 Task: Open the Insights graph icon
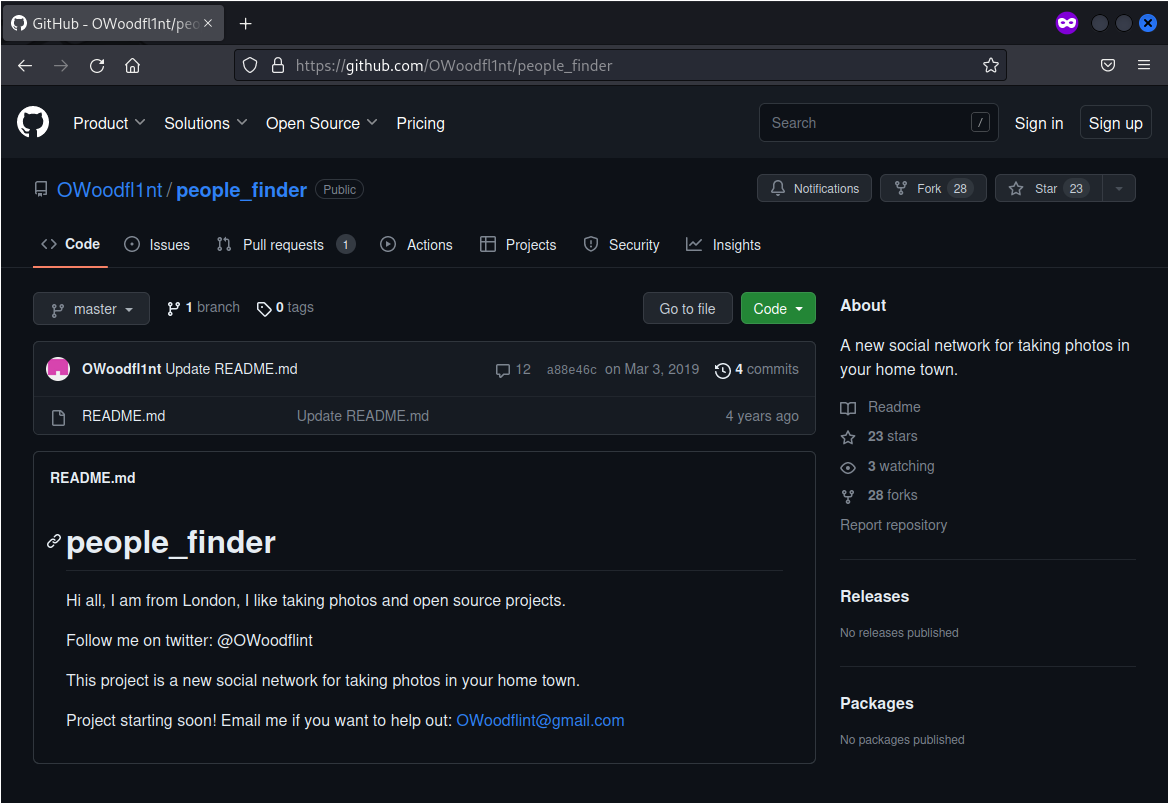click(x=695, y=244)
